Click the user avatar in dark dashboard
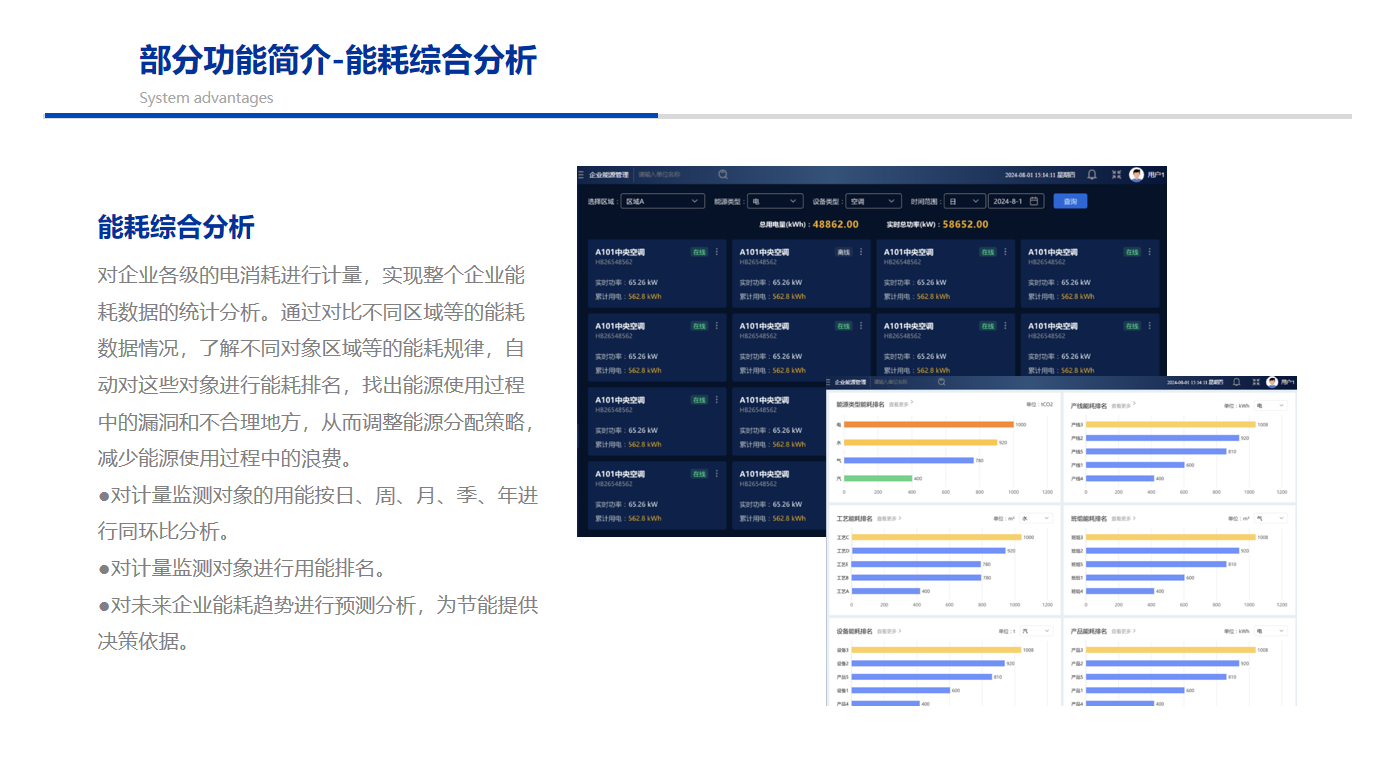Viewport: 1386px width, 775px height. click(x=1136, y=175)
